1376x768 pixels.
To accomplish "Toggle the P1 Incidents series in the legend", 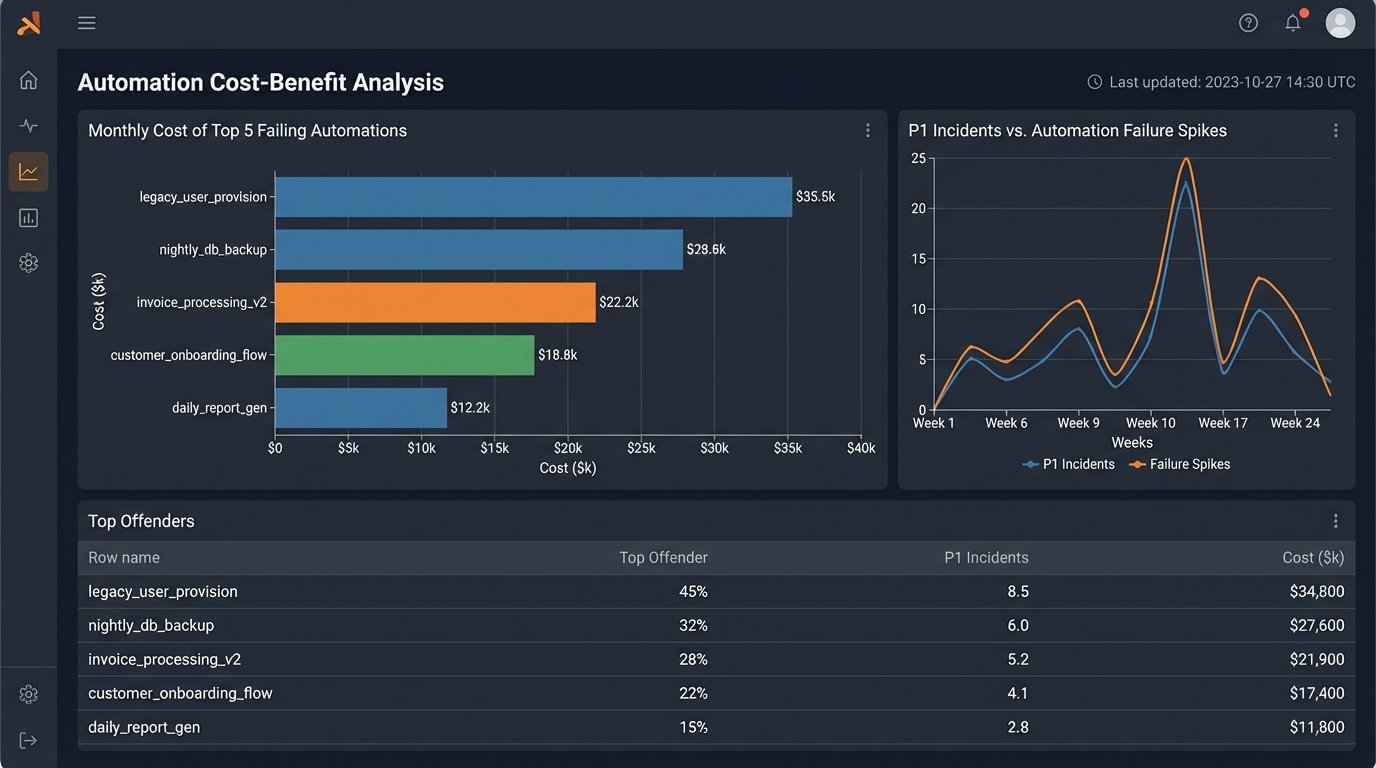I will click(x=1068, y=464).
